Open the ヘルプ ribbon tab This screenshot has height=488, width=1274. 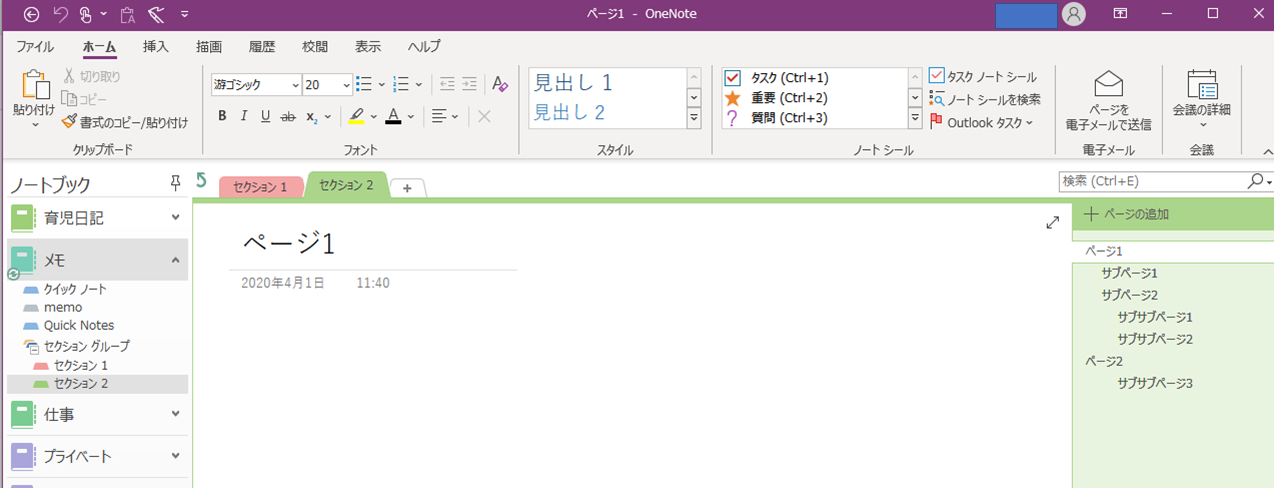[x=424, y=46]
